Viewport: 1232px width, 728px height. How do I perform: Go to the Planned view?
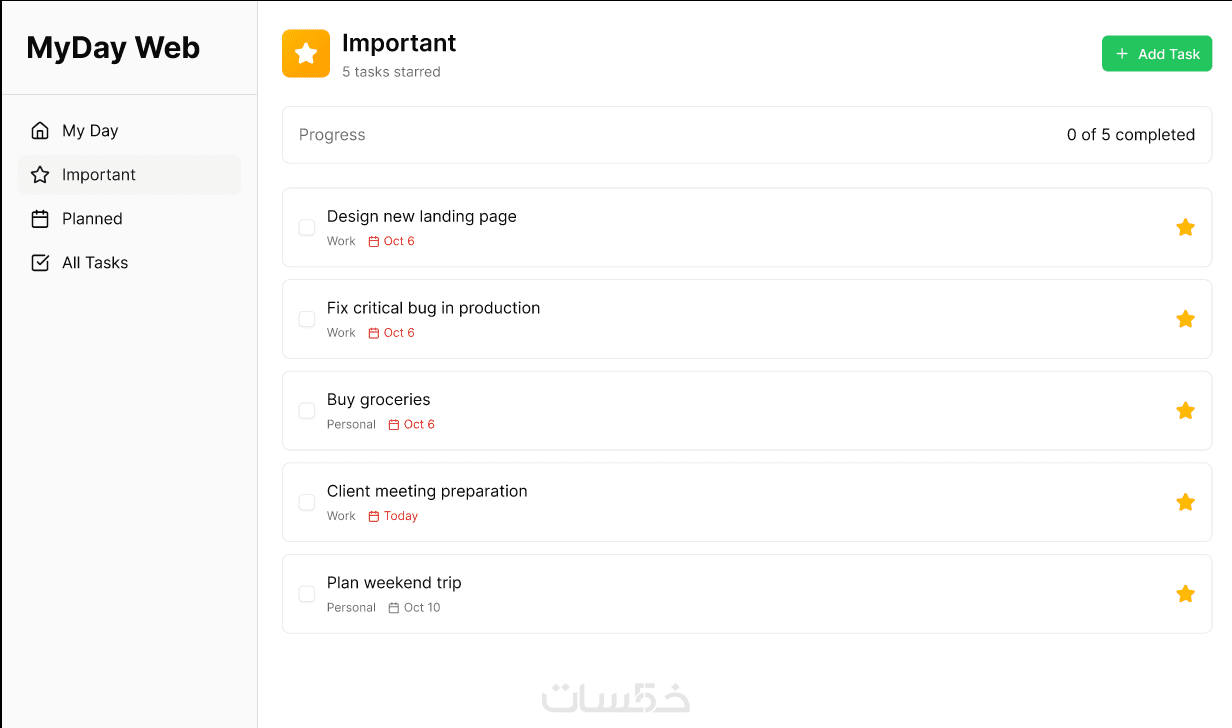point(92,219)
